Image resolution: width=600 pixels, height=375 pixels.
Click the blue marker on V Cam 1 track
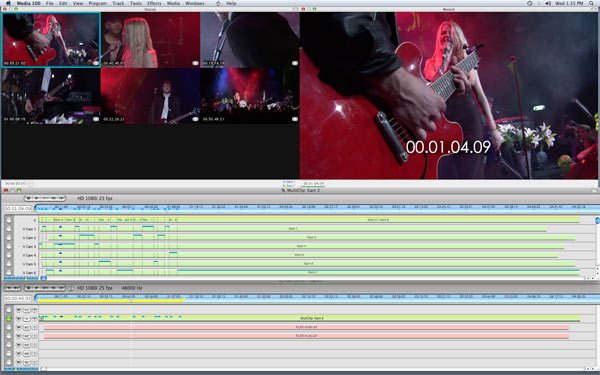click(x=60, y=227)
